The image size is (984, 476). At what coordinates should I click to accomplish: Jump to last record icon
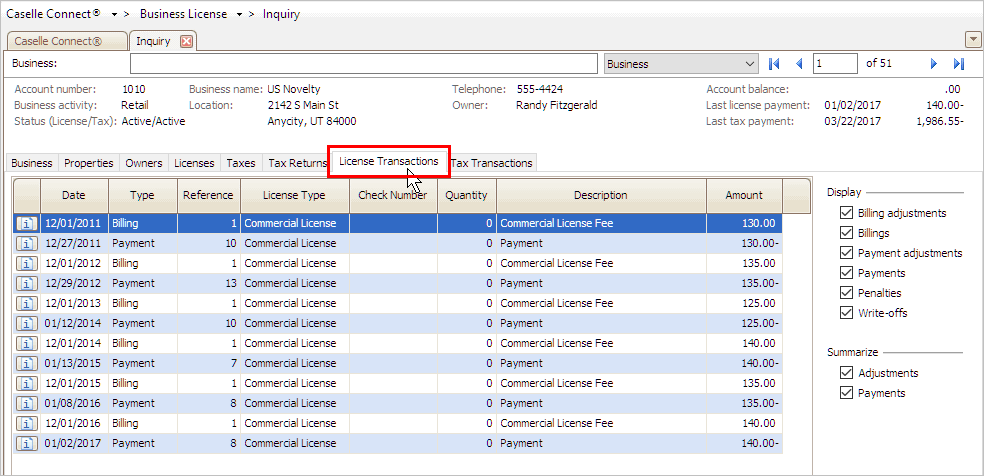958,64
